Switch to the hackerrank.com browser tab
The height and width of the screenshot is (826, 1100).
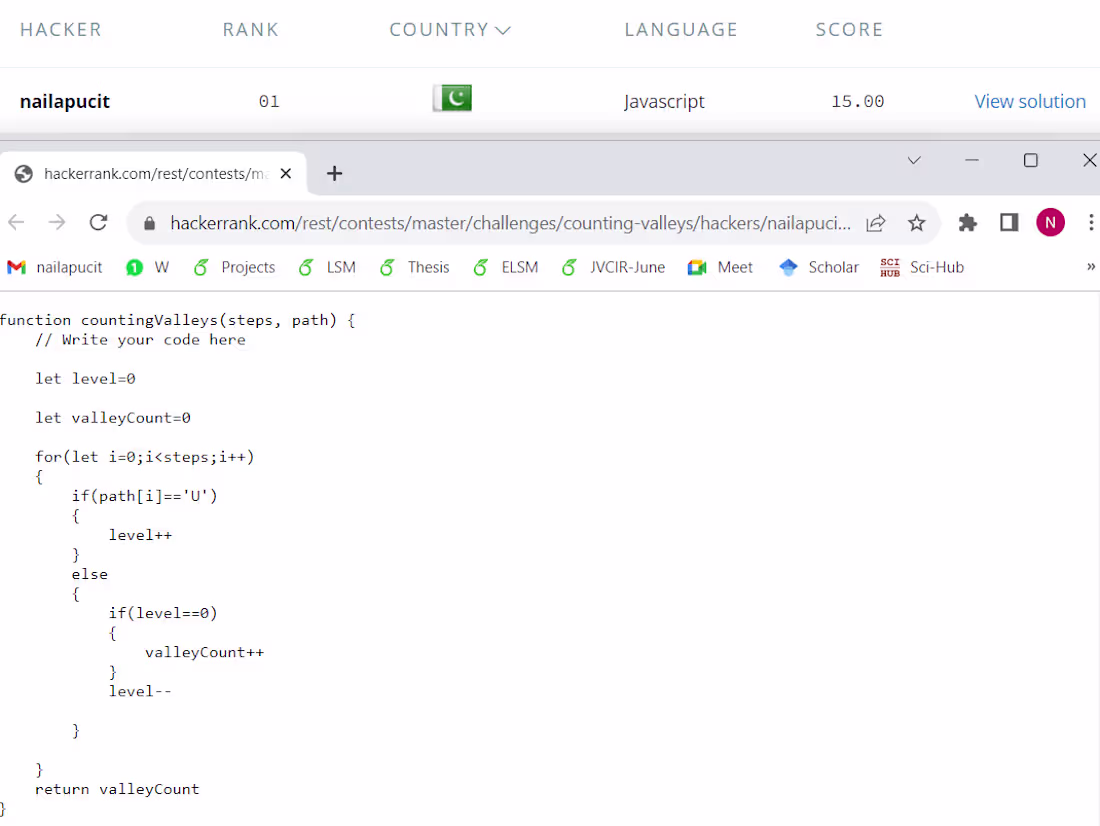(150, 173)
